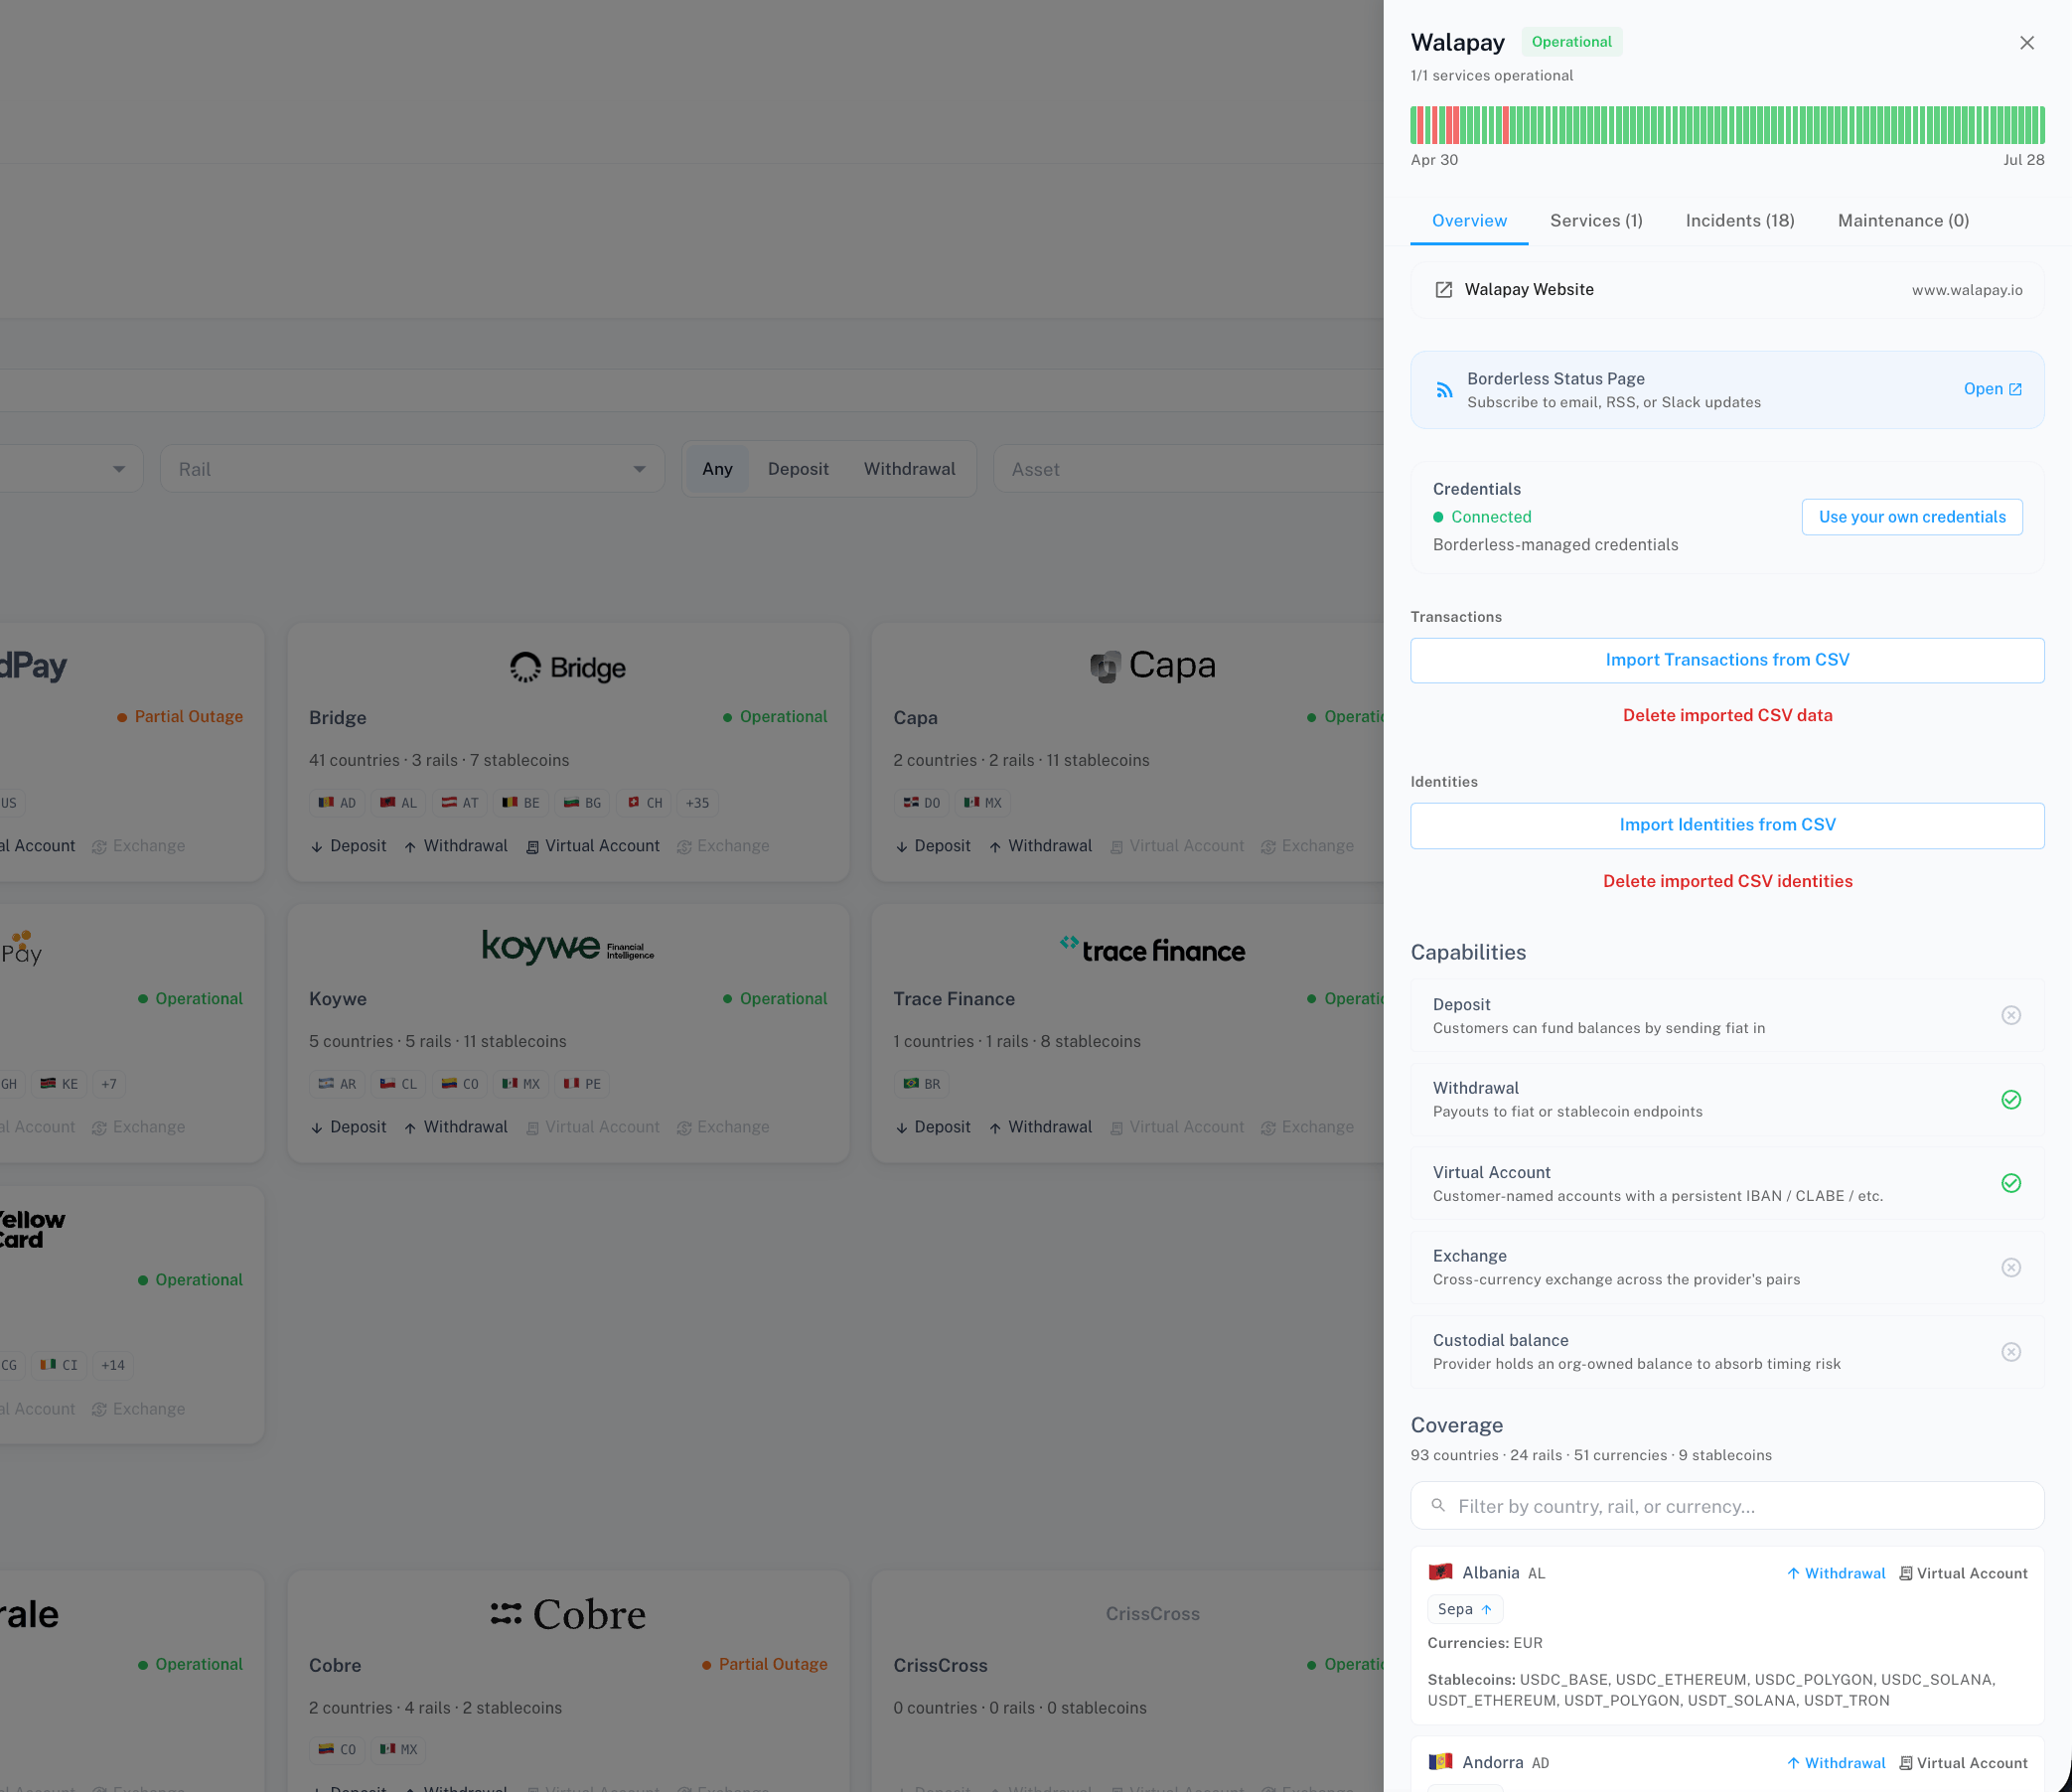Click the Bridge Operational status
This screenshot has height=1792, width=2072.
coord(775,717)
